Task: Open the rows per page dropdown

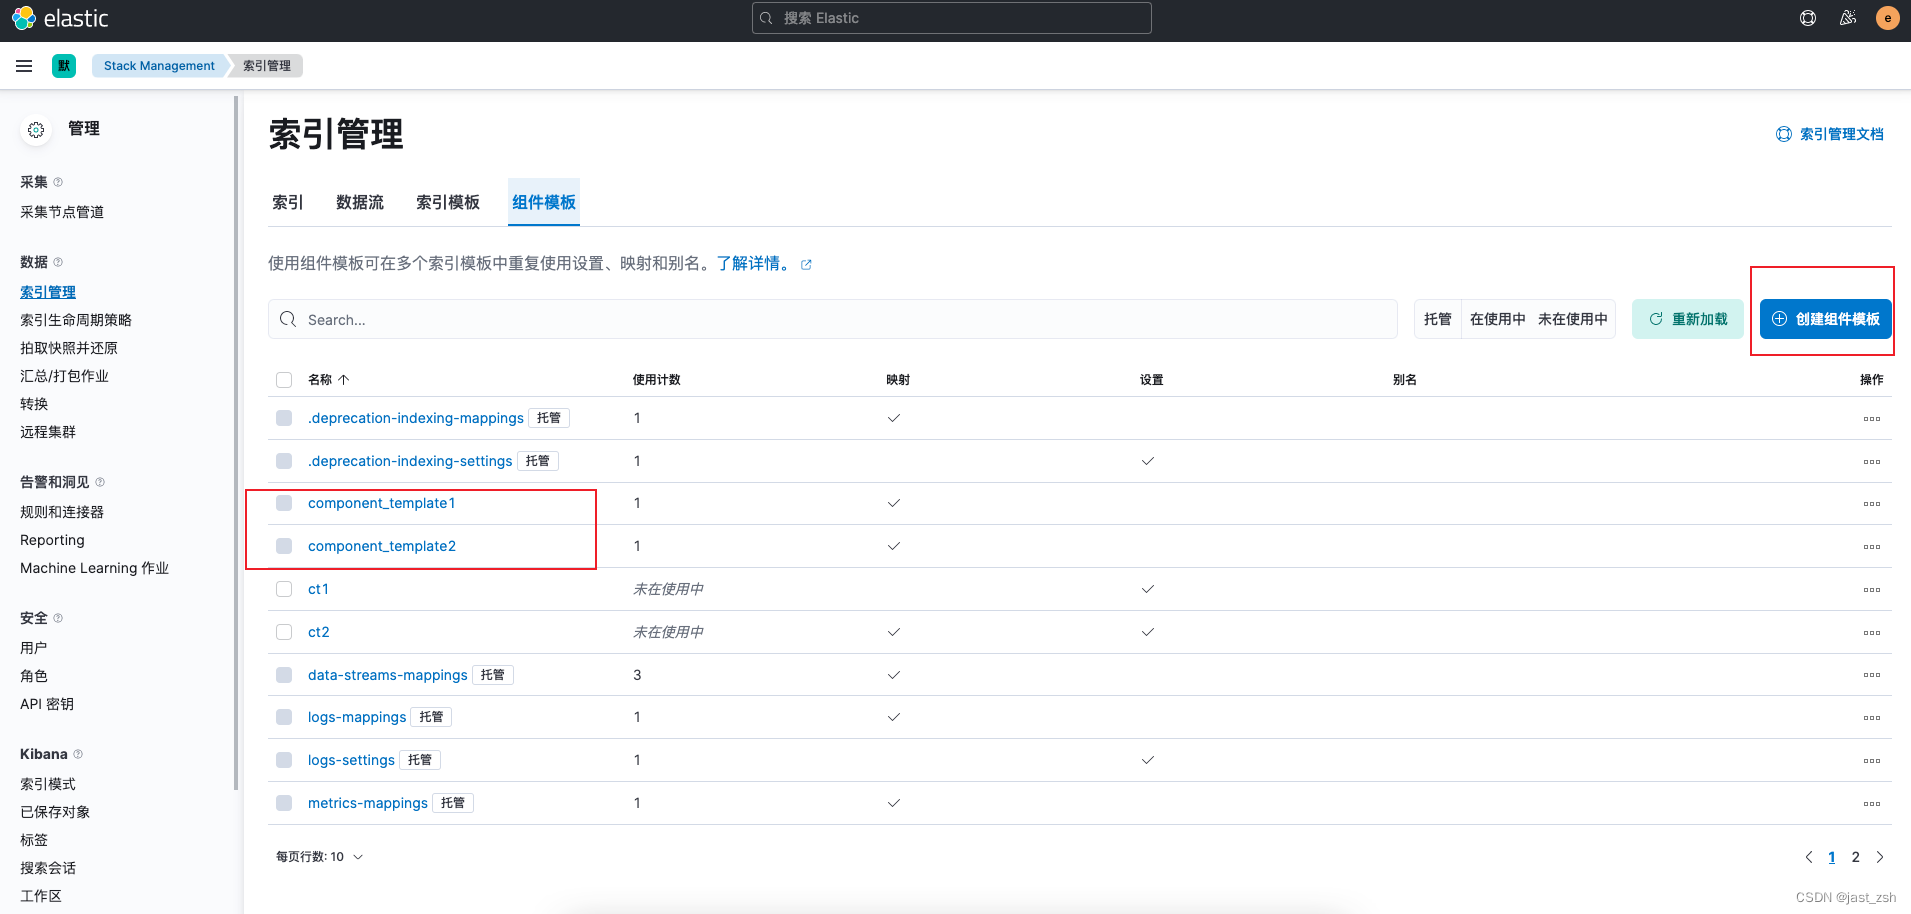Action: [x=320, y=857]
